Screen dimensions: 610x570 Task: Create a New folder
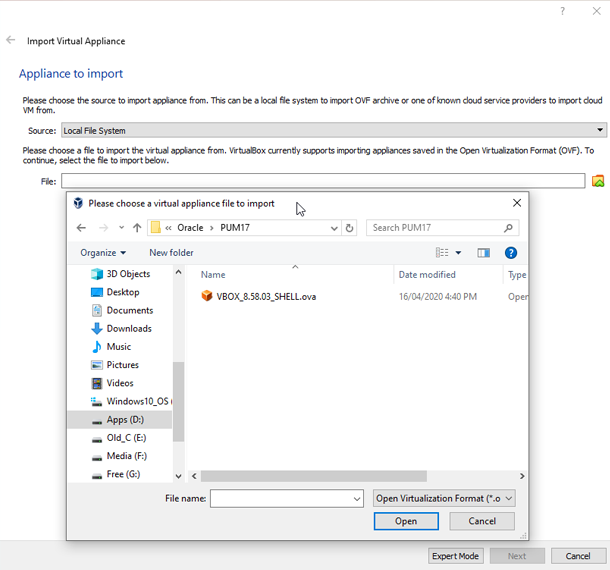171,253
